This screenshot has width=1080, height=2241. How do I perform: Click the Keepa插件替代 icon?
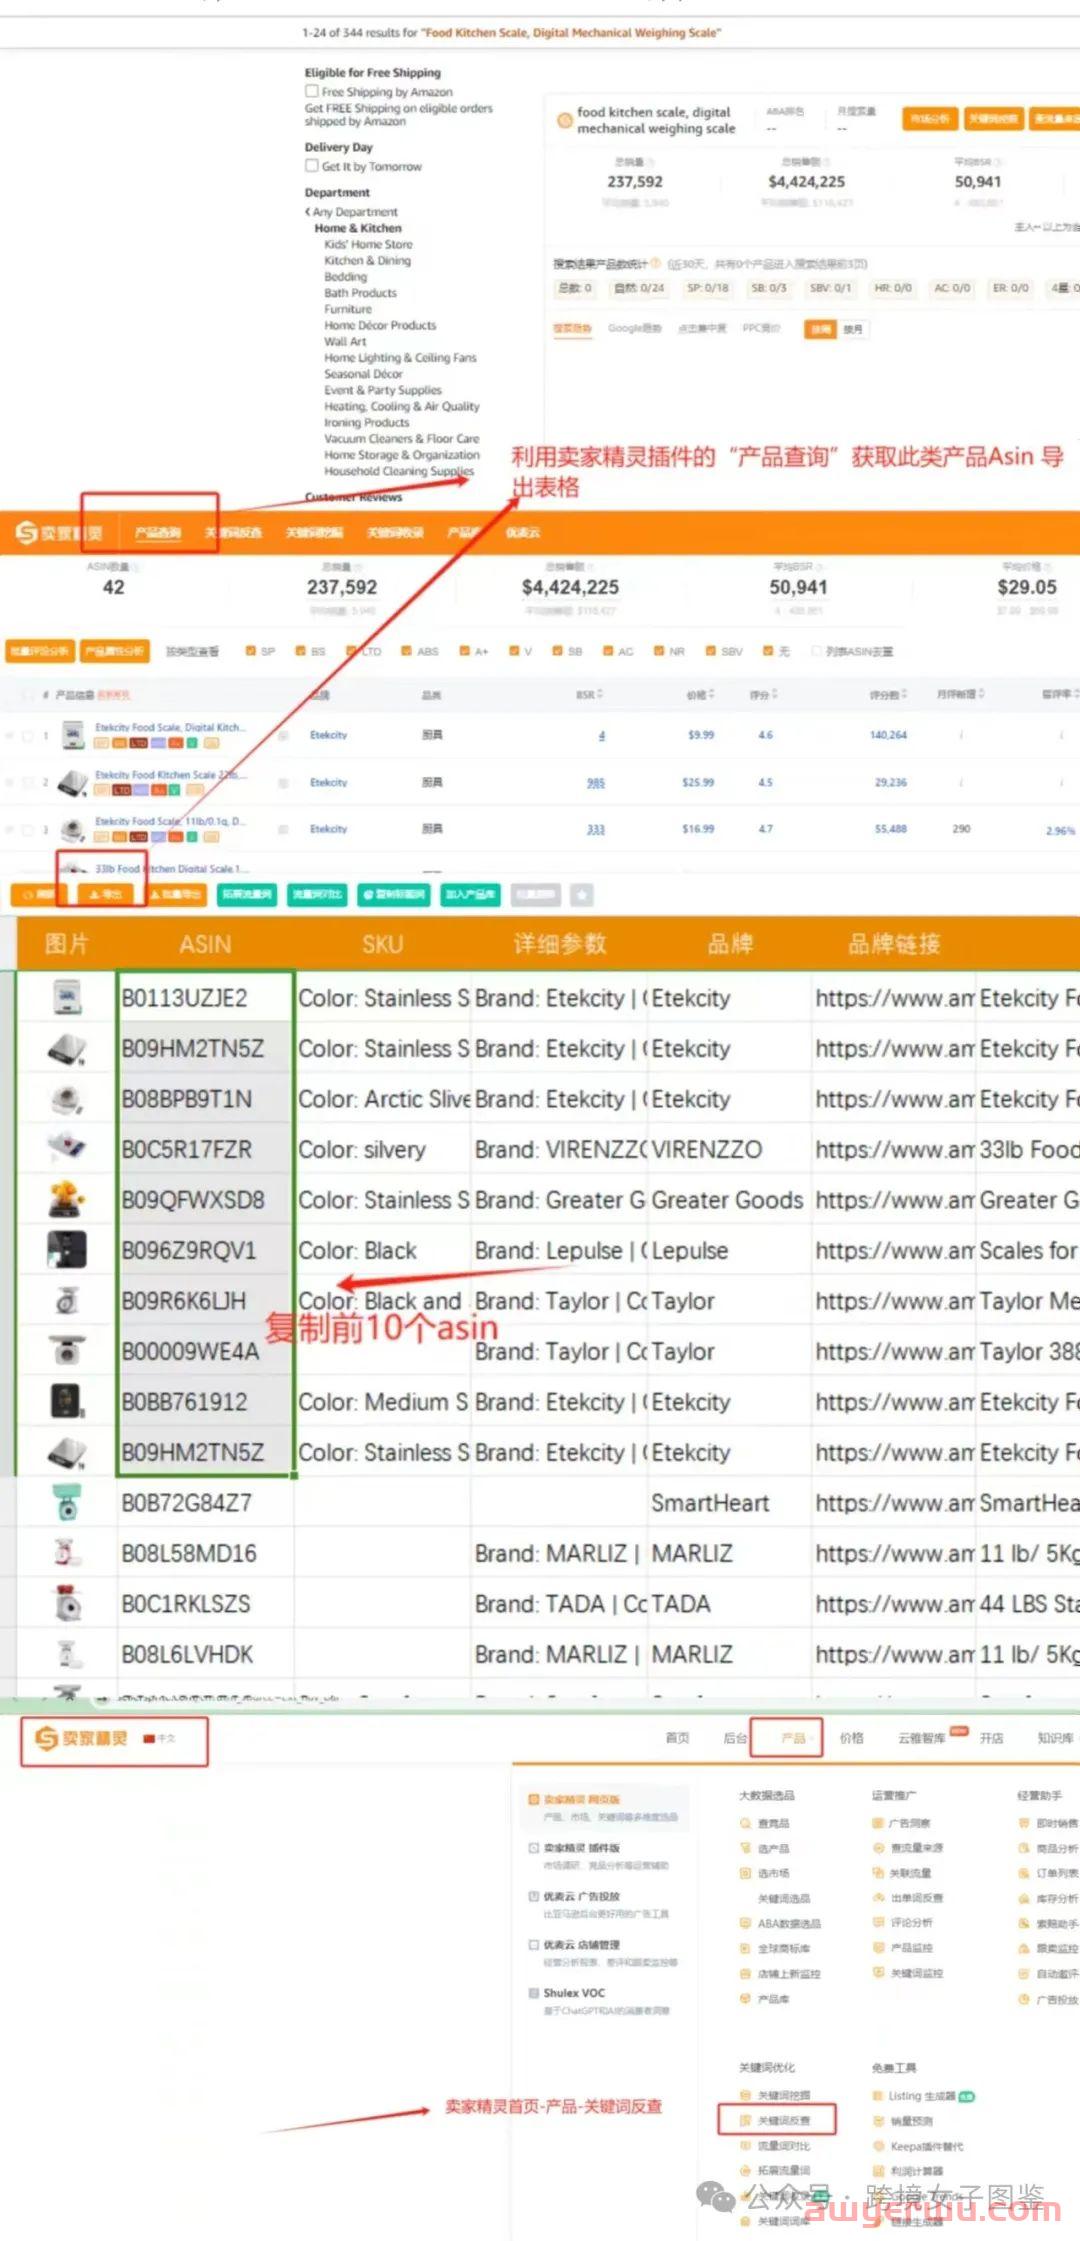click(x=878, y=2145)
